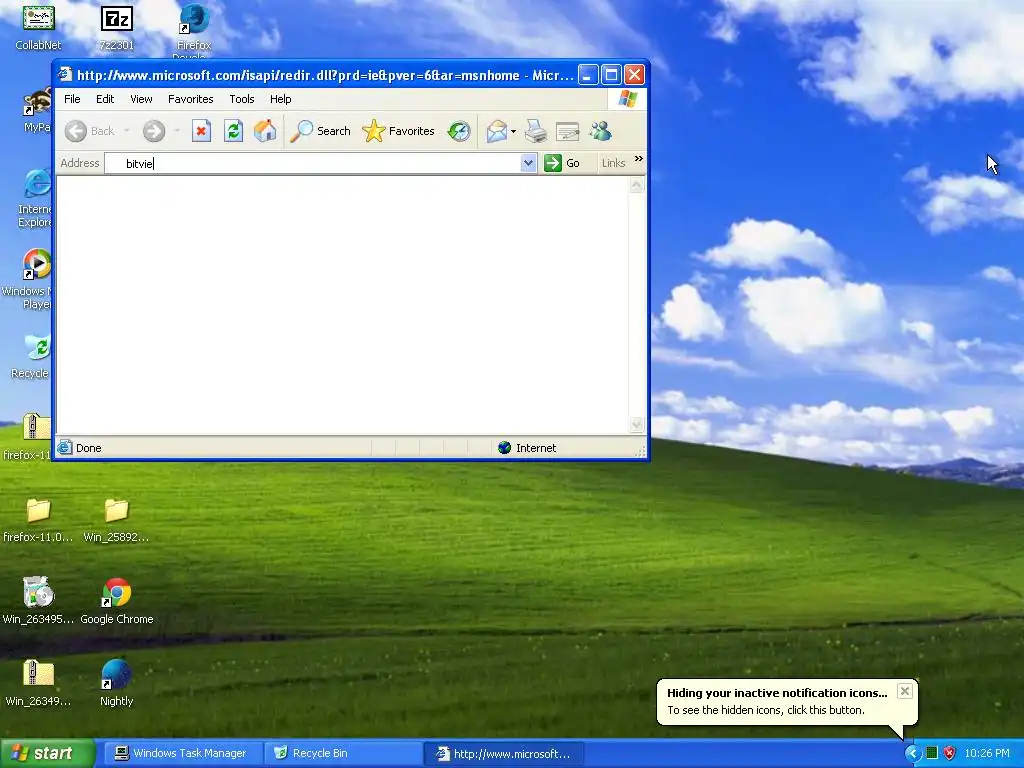Select the 7z2301 desktop icon
The width and height of the screenshot is (1024, 768).
coord(117,28)
